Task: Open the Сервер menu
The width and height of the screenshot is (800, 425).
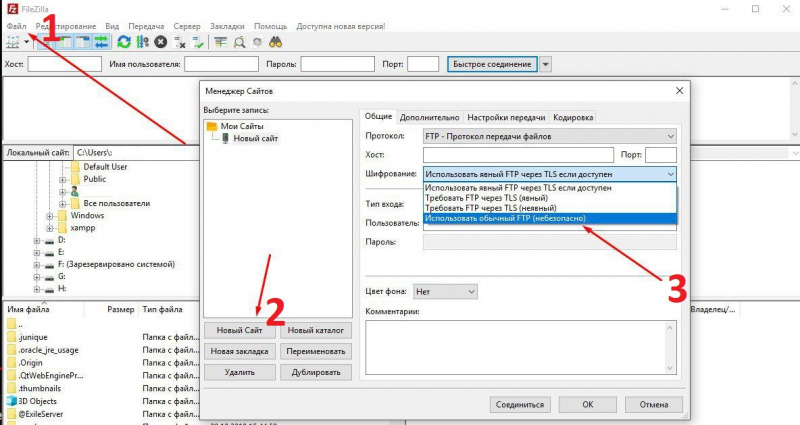Action: [x=187, y=26]
